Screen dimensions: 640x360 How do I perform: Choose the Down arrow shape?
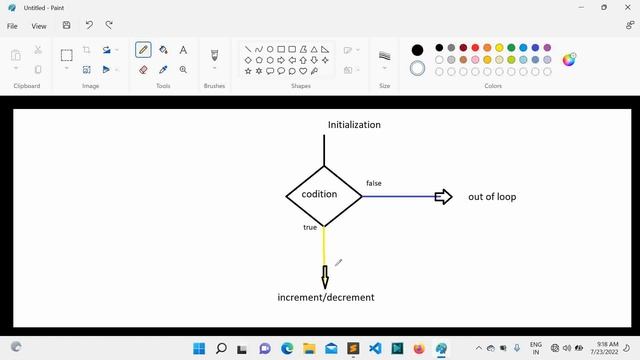pos(314,60)
